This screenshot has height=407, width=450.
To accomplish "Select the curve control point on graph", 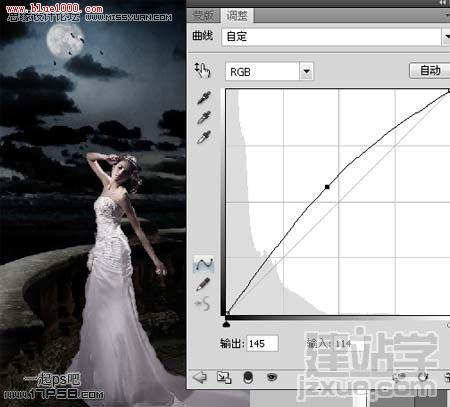I will click(327, 187).
